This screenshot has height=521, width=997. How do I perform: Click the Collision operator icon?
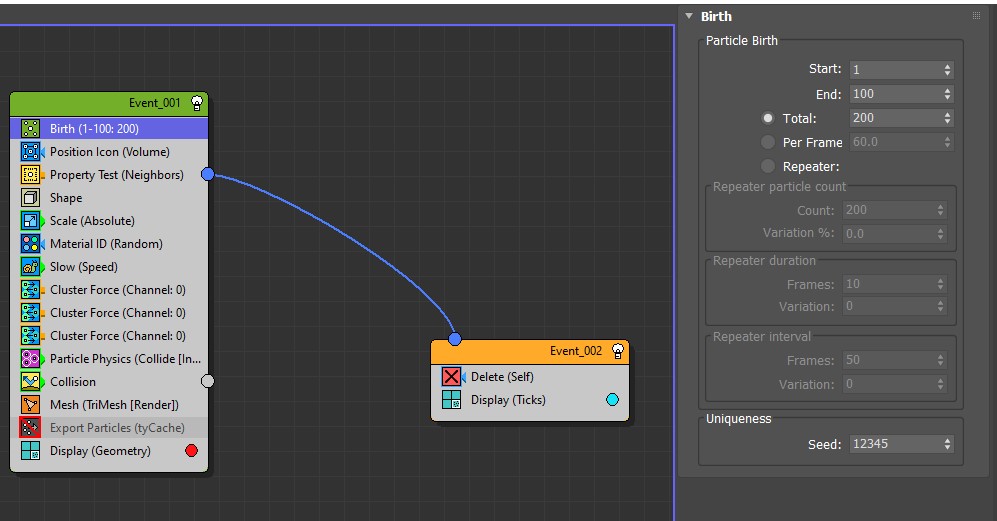[30, 382]
